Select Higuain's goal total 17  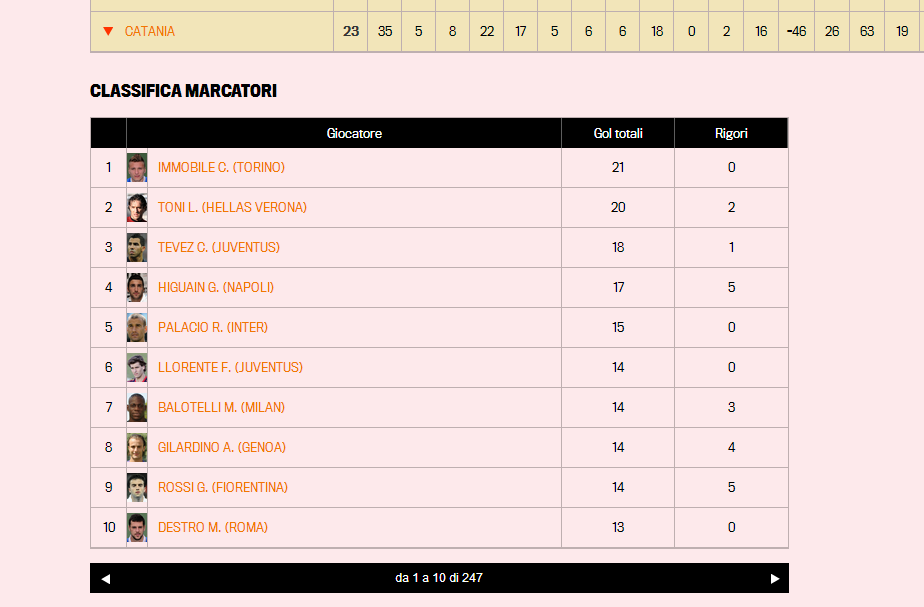(x=618, y=288)
